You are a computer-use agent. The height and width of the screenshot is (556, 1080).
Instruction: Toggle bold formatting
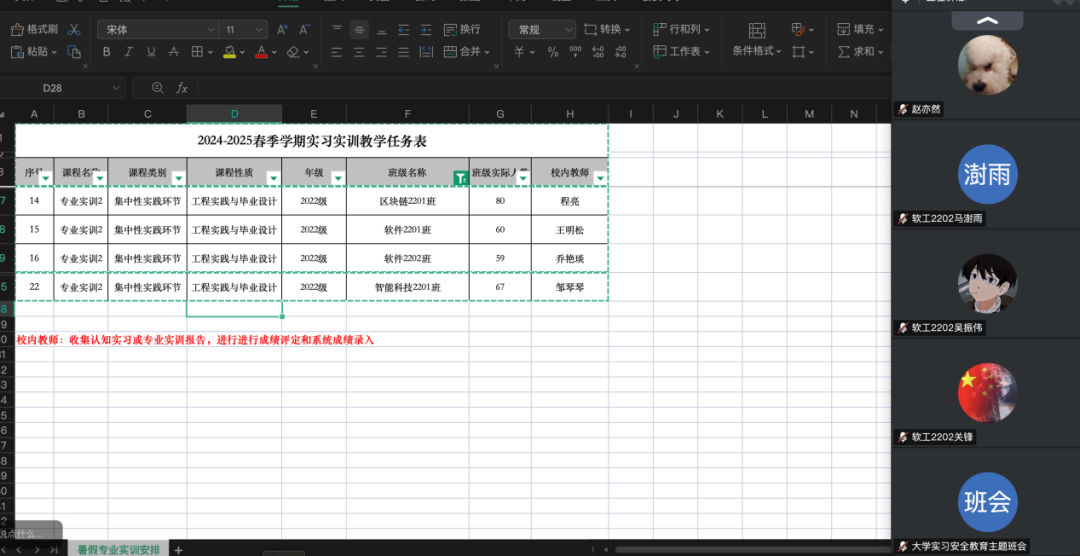click(106, 52)
